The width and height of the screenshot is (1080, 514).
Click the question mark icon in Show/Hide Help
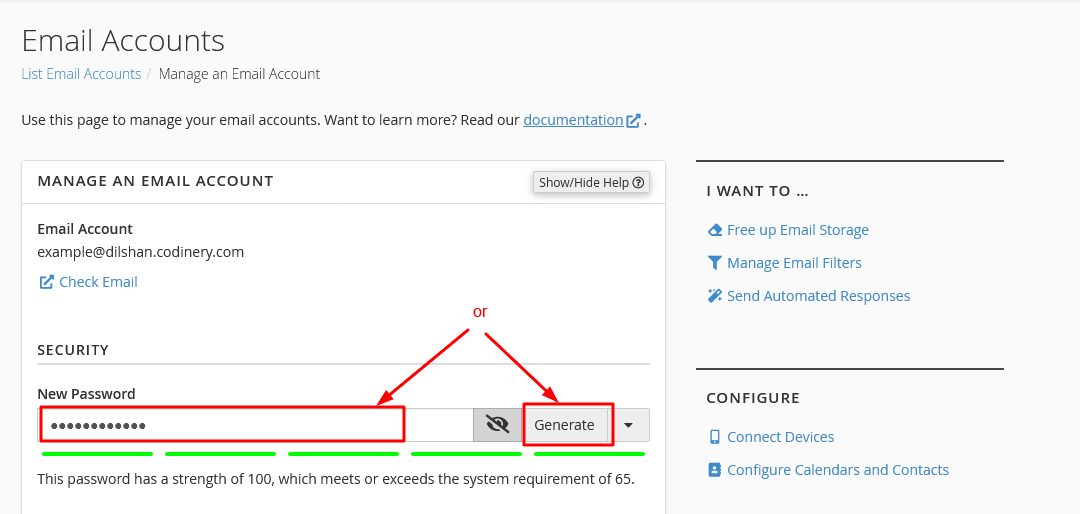click(638, 182)
